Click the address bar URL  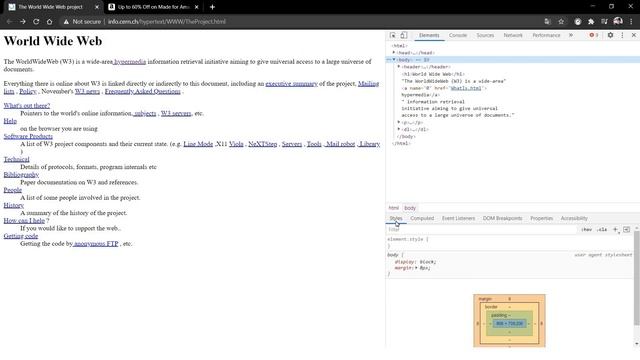pos(167,22)
